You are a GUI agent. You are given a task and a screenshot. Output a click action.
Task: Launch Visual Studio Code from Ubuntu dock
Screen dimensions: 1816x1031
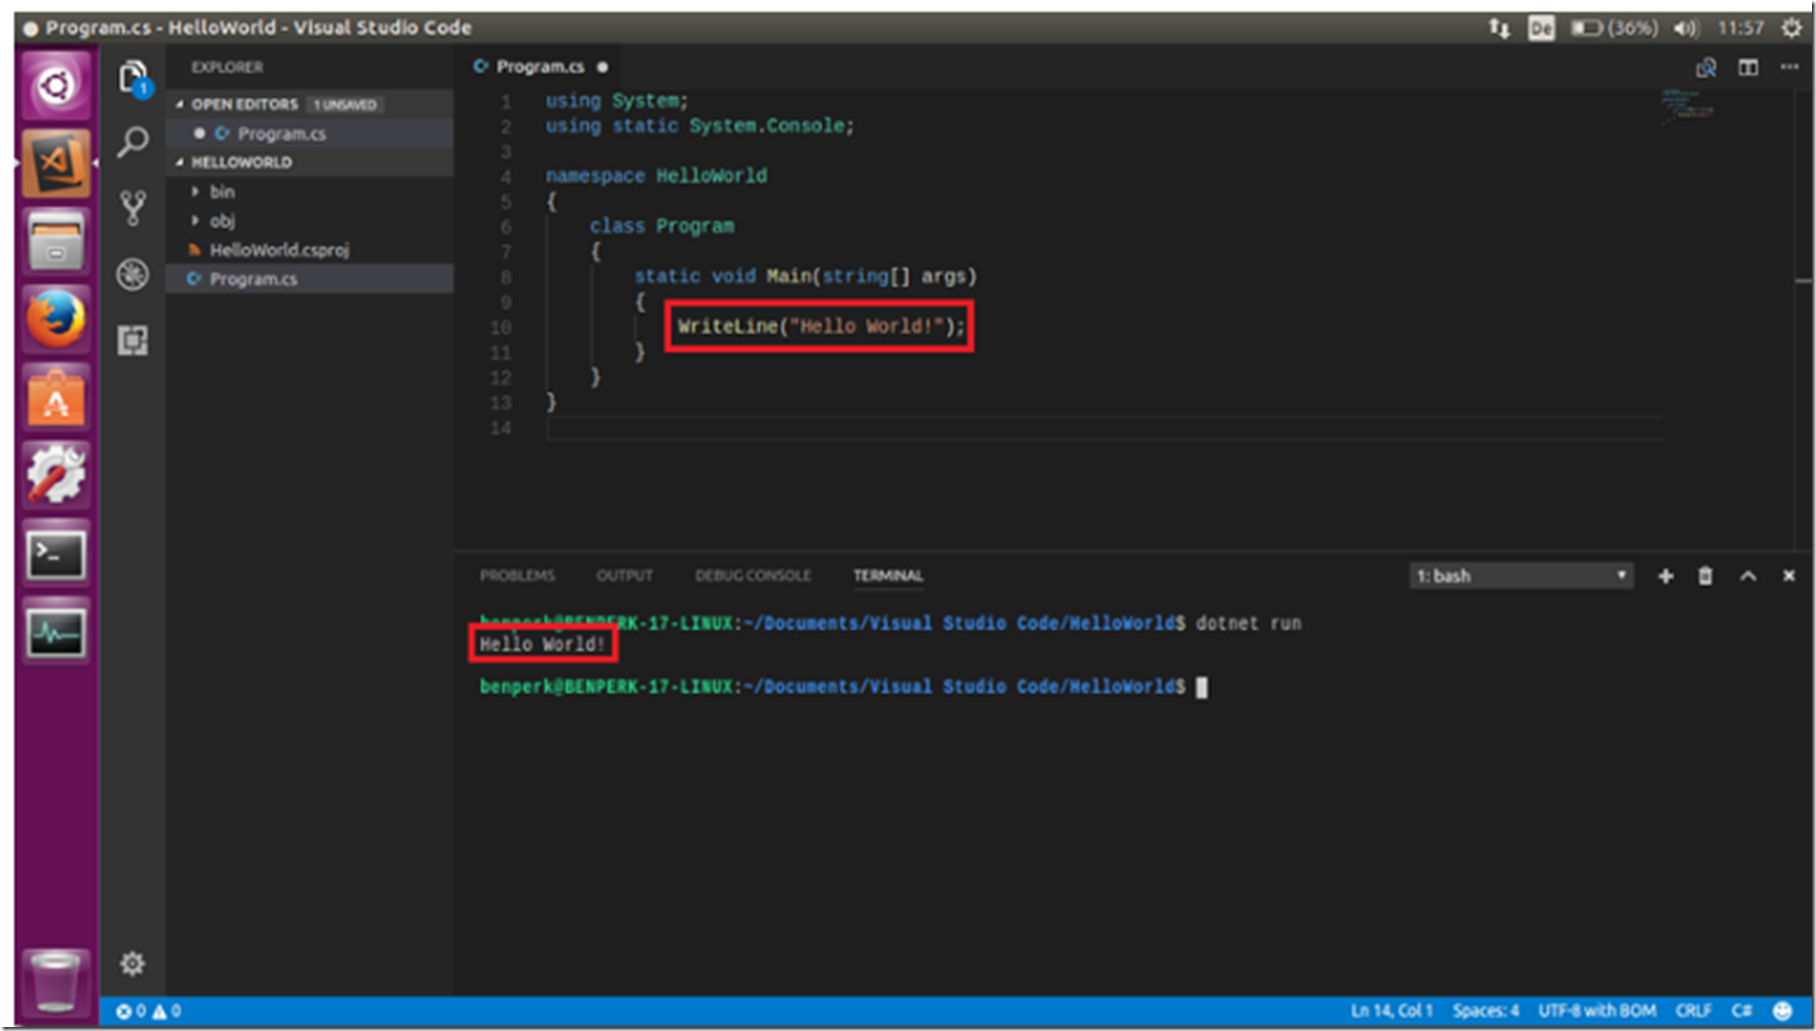pyautogui.click(x=56, y=162)
